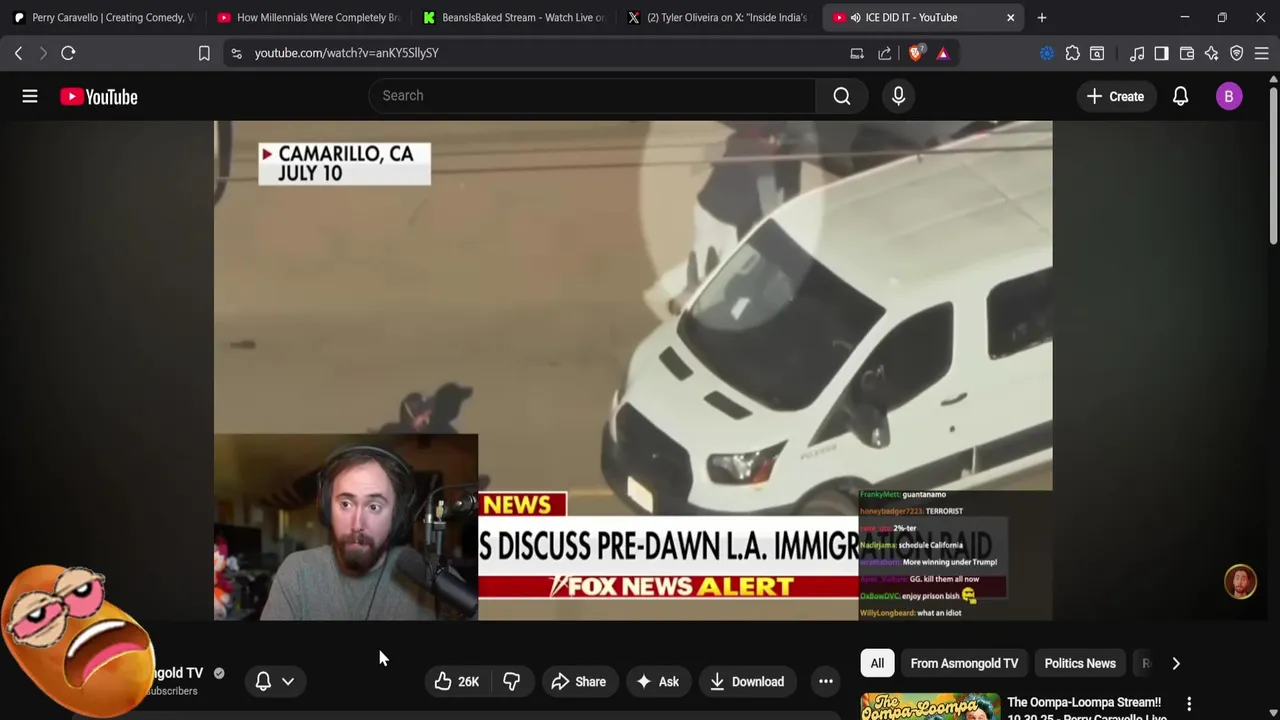Dislike the video with thumbs down
Screen dimensions: 1280x720
[x=511, y=682]
